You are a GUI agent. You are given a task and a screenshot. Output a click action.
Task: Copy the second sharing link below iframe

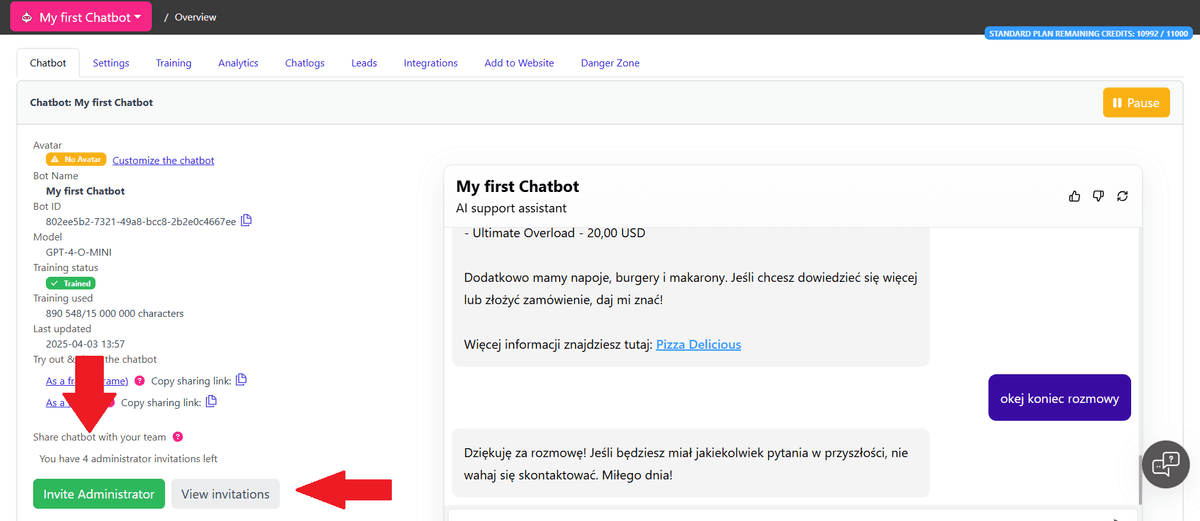(x=211, y=402)
